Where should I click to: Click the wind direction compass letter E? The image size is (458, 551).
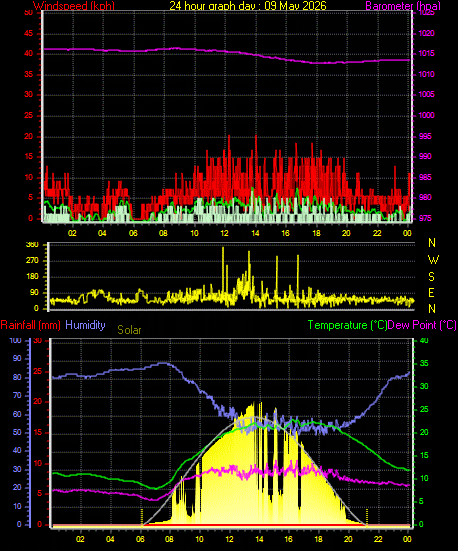click(x=431, y=292)
